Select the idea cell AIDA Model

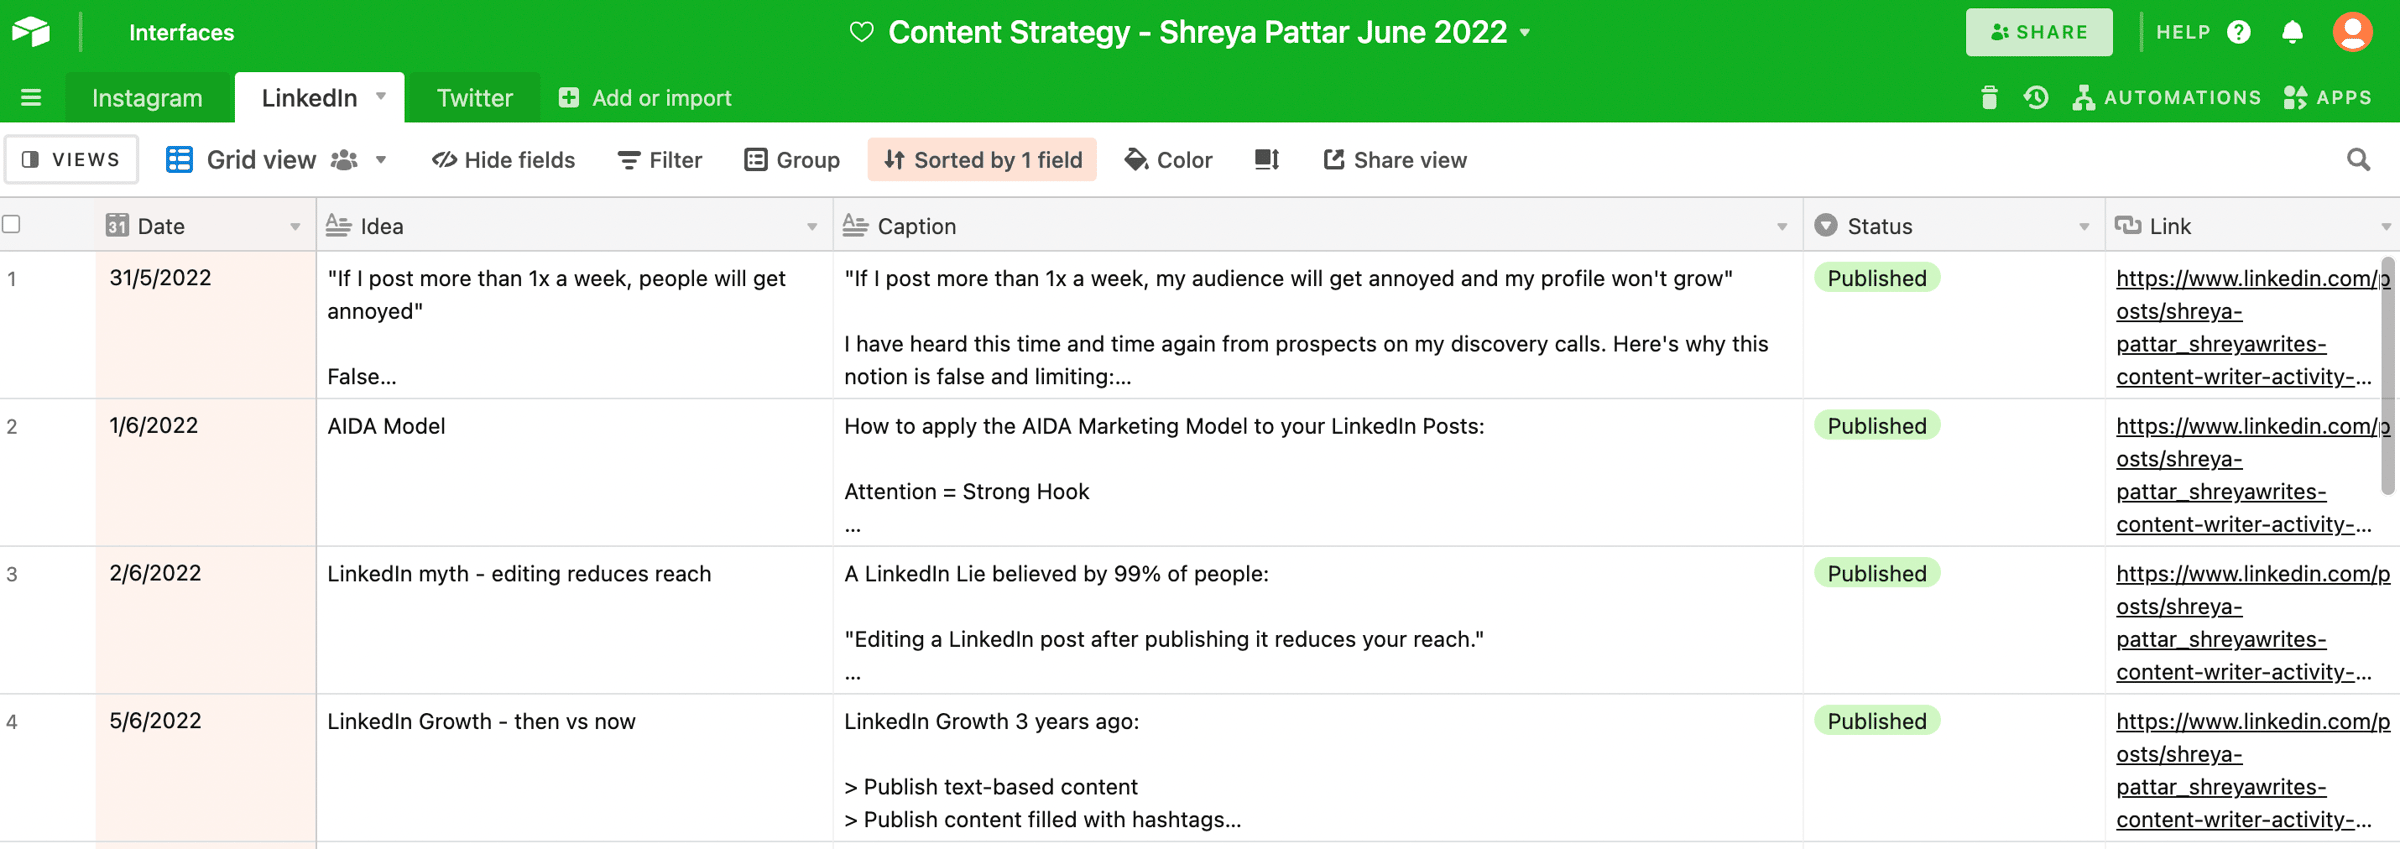point(575,473)
